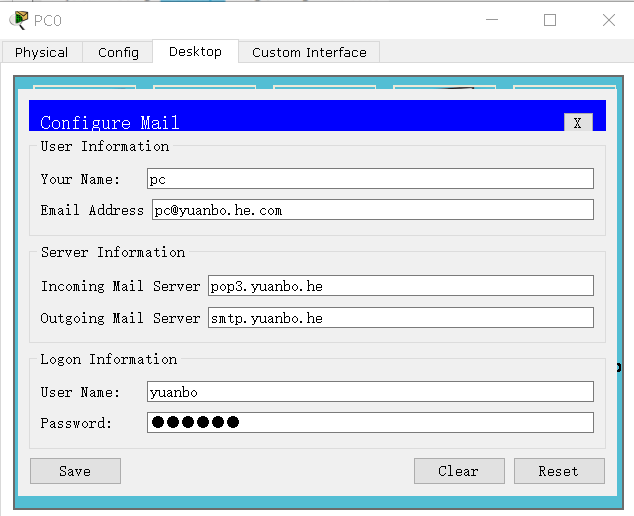Maximize the PC0 window

pos(550,20)
